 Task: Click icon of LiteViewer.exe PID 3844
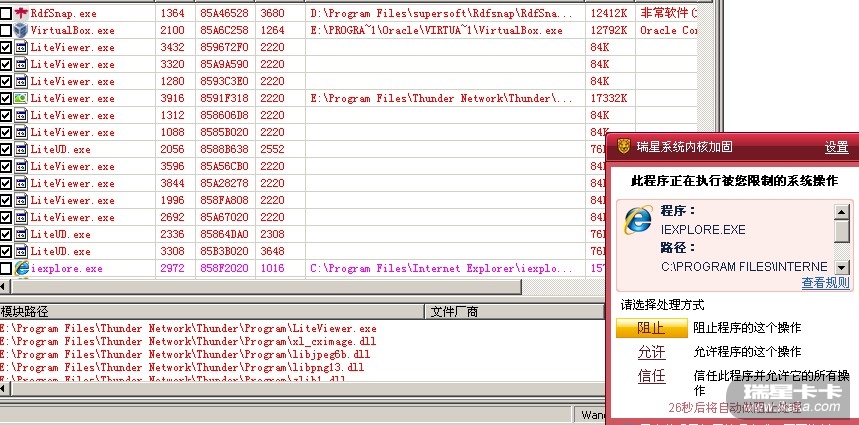[21, 183]
